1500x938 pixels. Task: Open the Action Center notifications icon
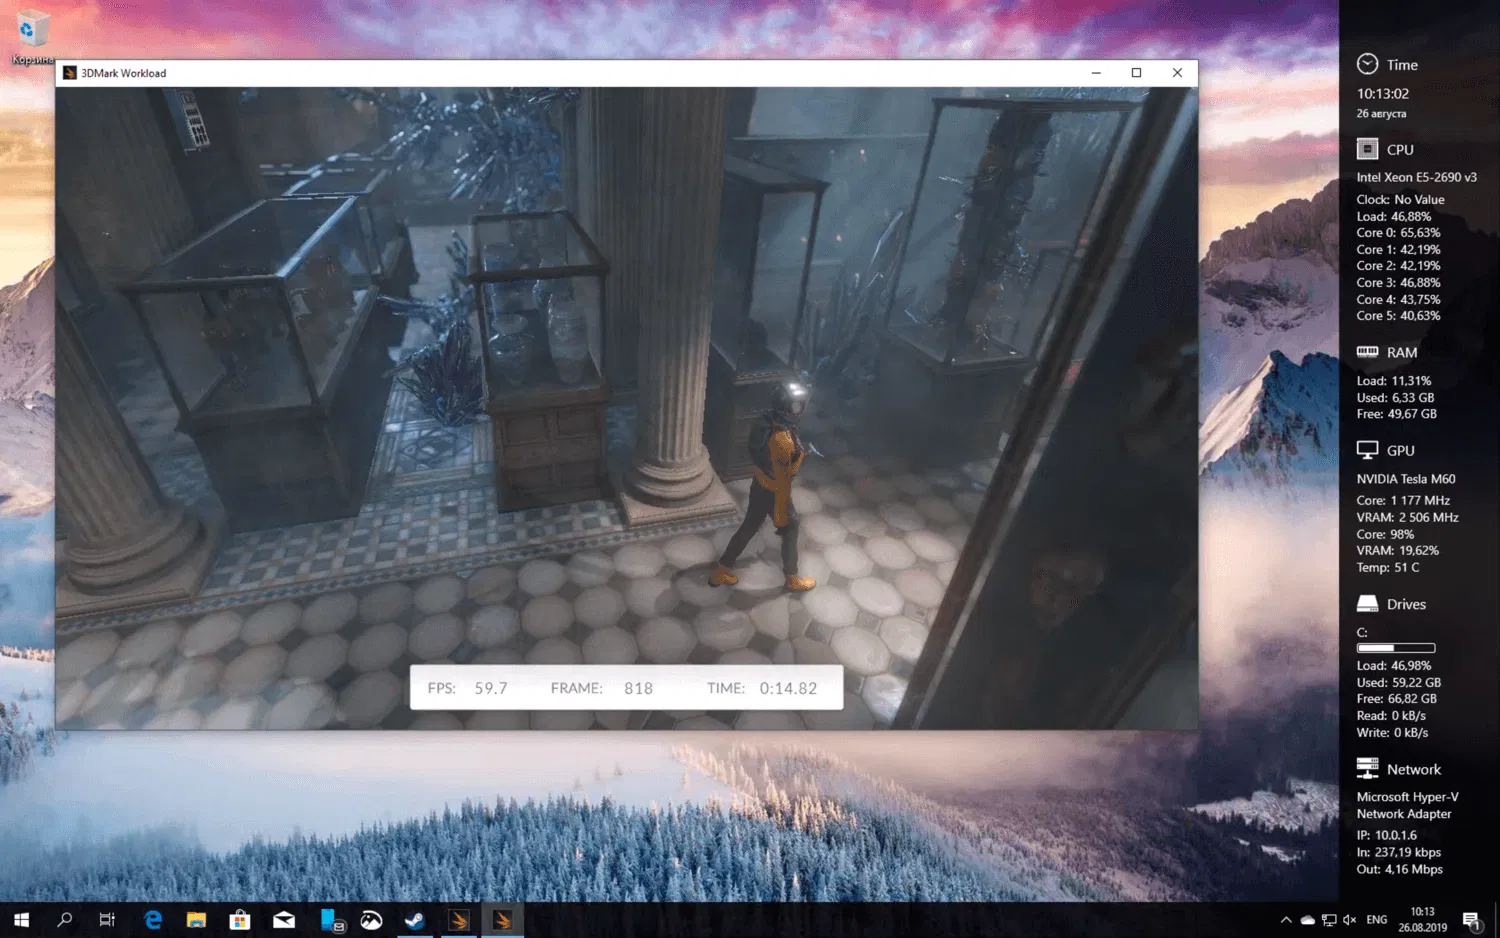point(1472,920)
